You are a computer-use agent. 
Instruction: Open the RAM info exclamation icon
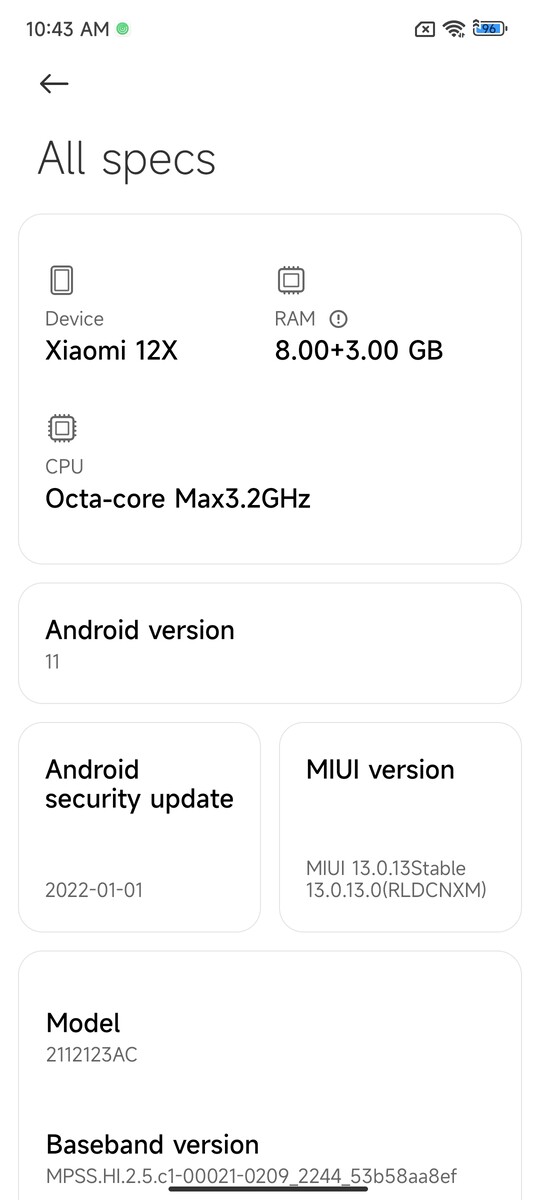point(338,319)
